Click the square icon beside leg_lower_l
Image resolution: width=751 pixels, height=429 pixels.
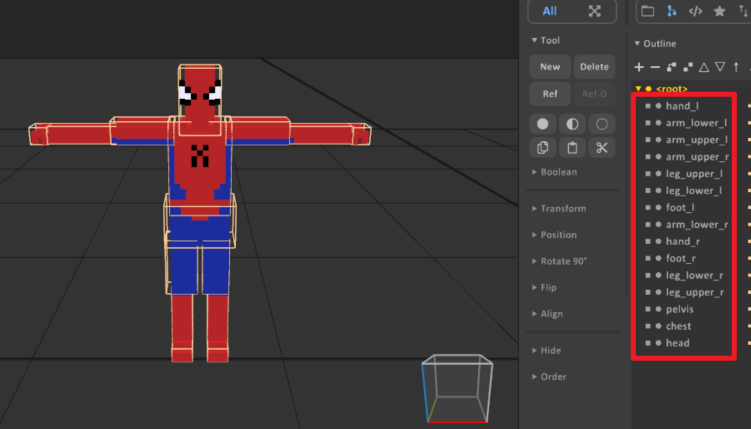(x=648, y=191)
